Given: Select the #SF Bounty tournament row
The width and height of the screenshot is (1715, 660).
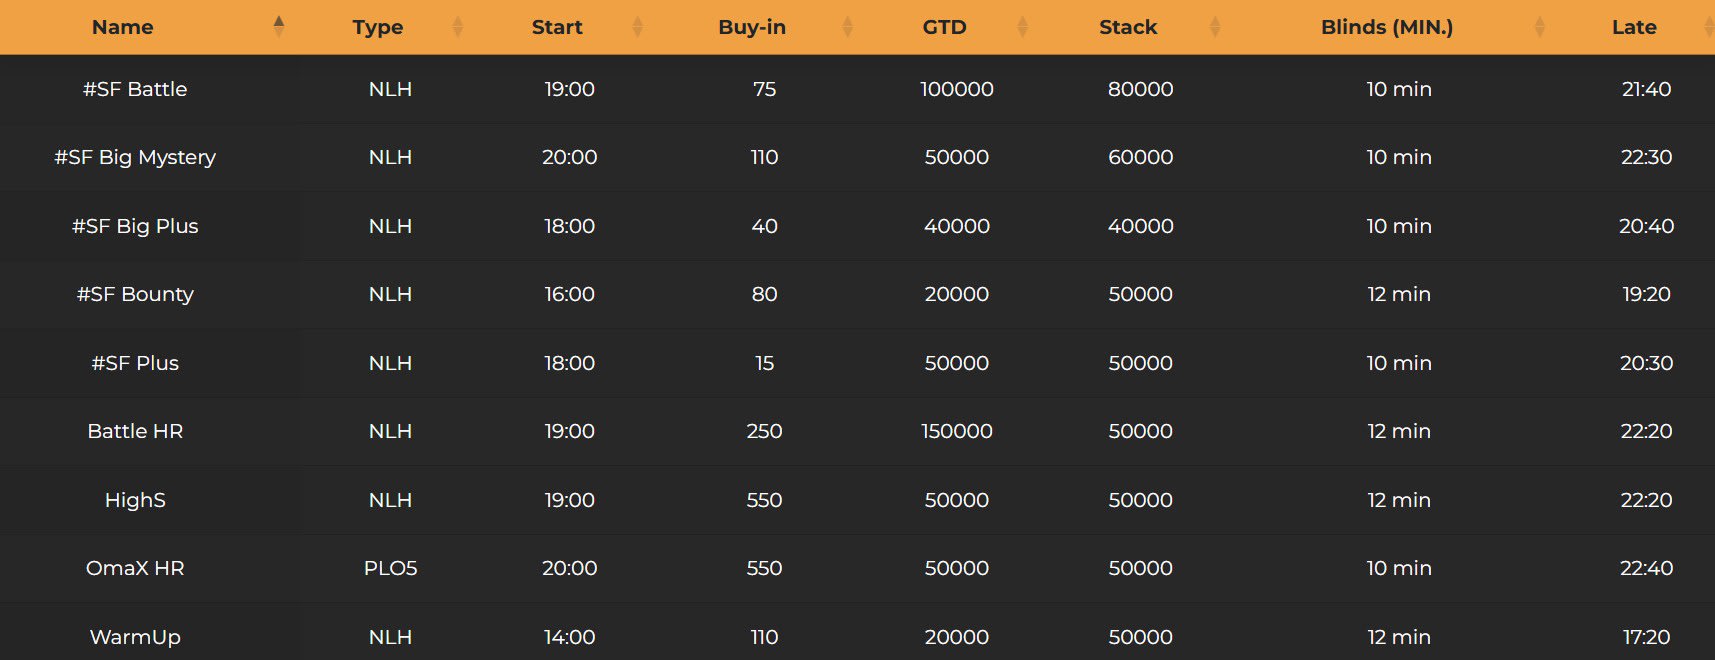Looking at the screenshot, I should point(857,294).
